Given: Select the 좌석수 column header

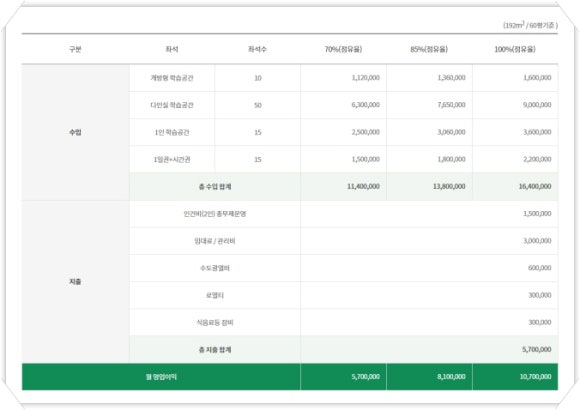Looking at the screenshot, I should pos(257,49).
